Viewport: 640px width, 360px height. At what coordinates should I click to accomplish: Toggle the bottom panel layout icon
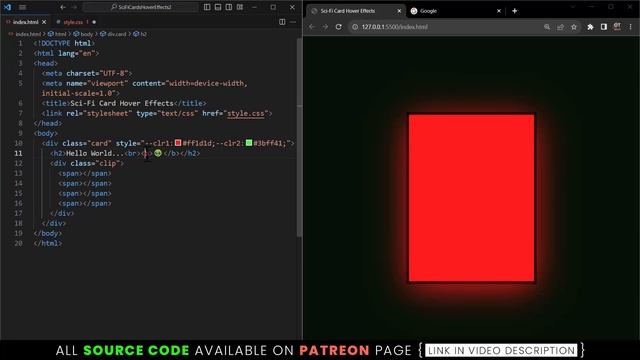(218, 7)
